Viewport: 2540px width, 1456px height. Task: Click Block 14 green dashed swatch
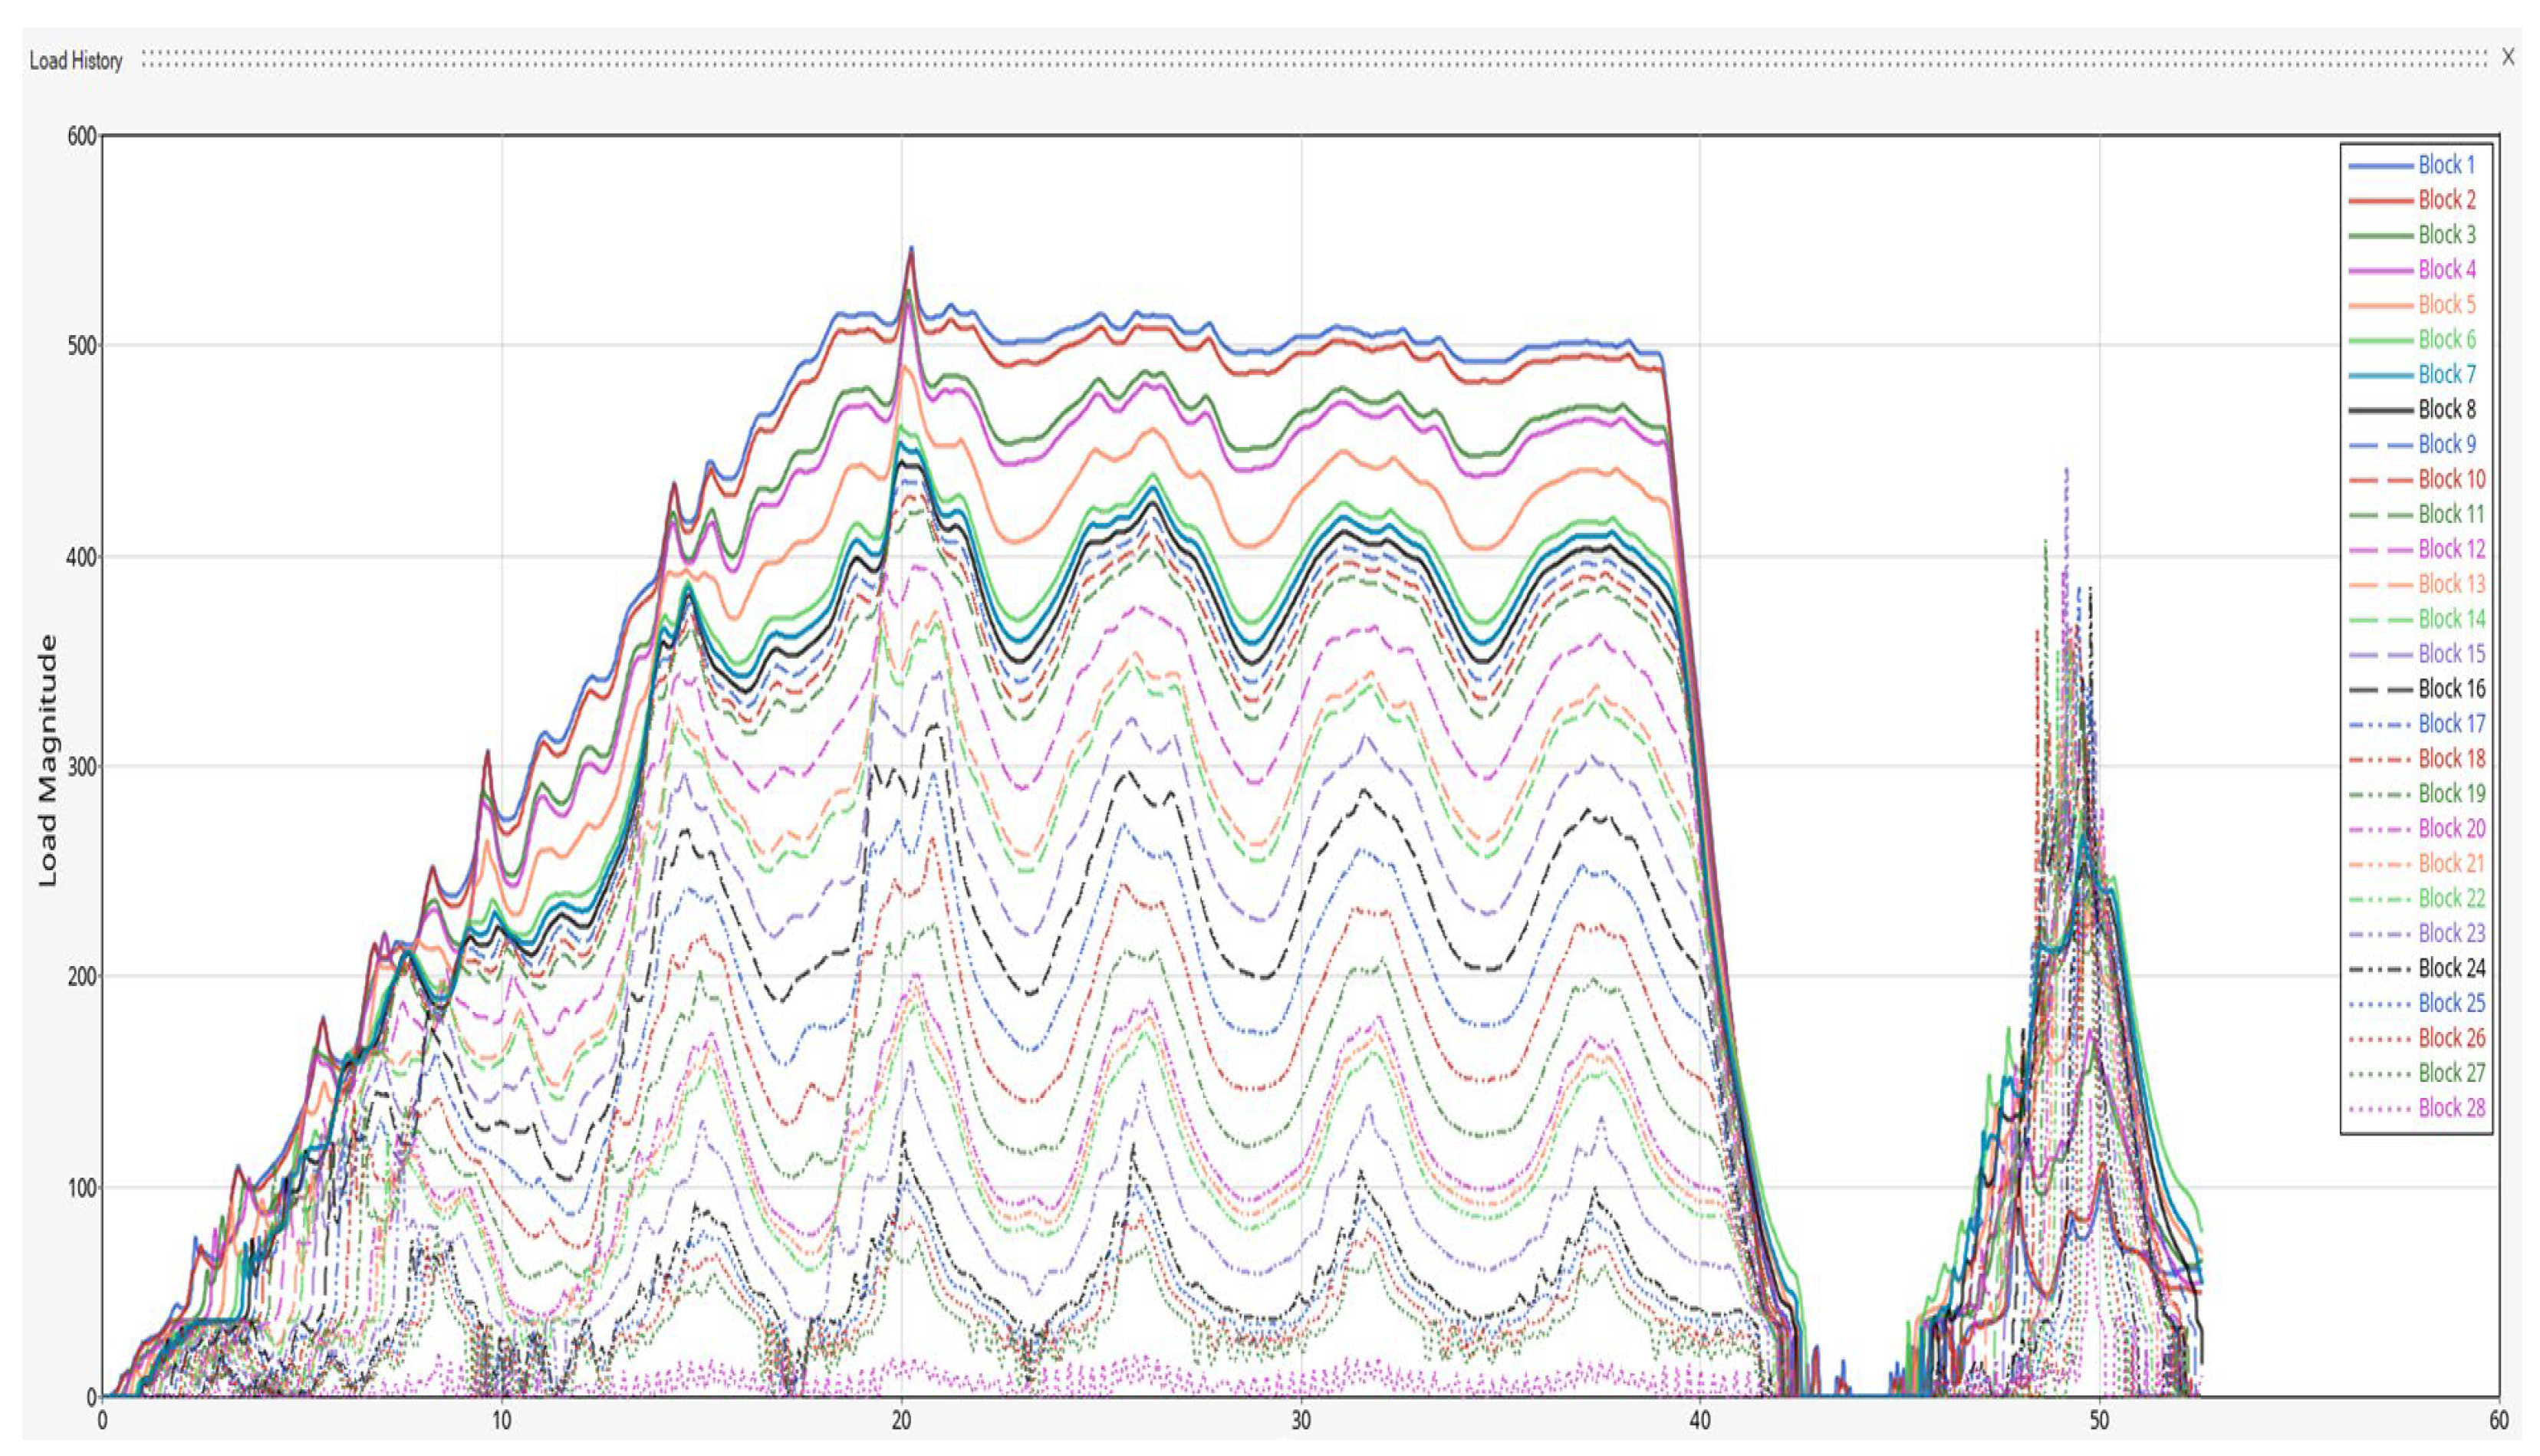point(2380,619)
